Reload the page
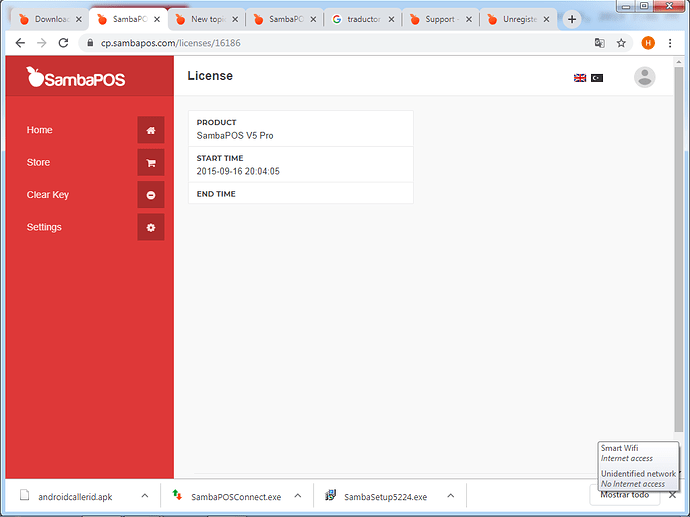The image size is (690, 517). click(63, 43)
